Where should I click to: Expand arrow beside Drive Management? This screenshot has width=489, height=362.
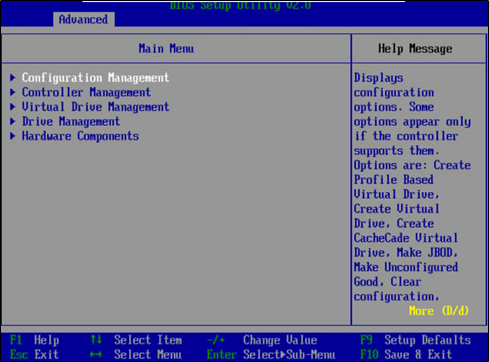(13, 121)
